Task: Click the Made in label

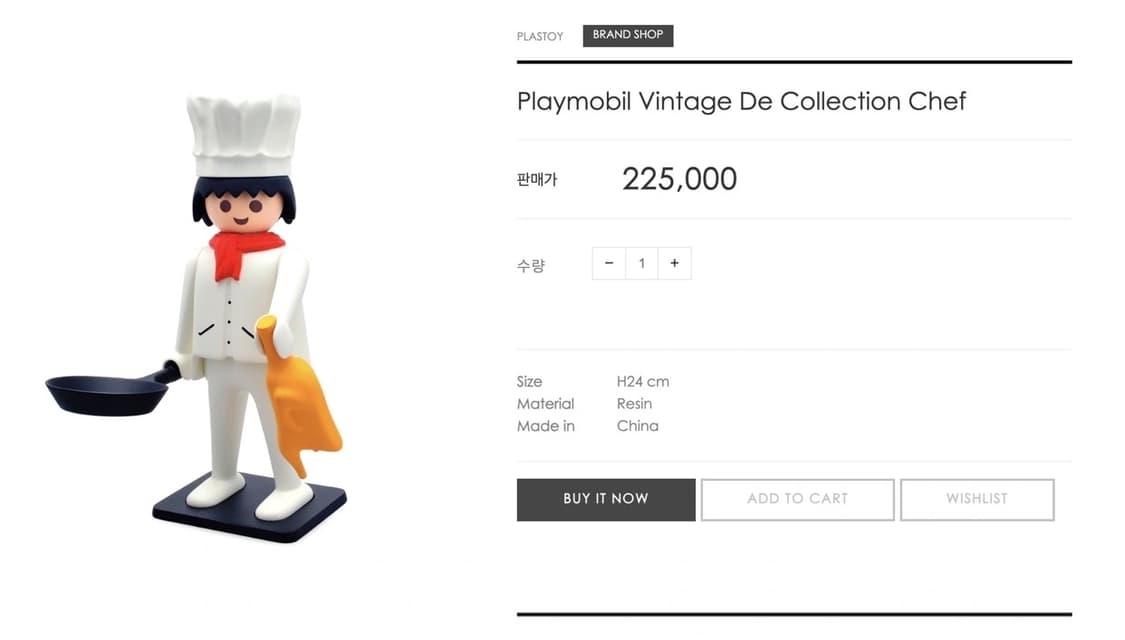Action: point(546,426)
